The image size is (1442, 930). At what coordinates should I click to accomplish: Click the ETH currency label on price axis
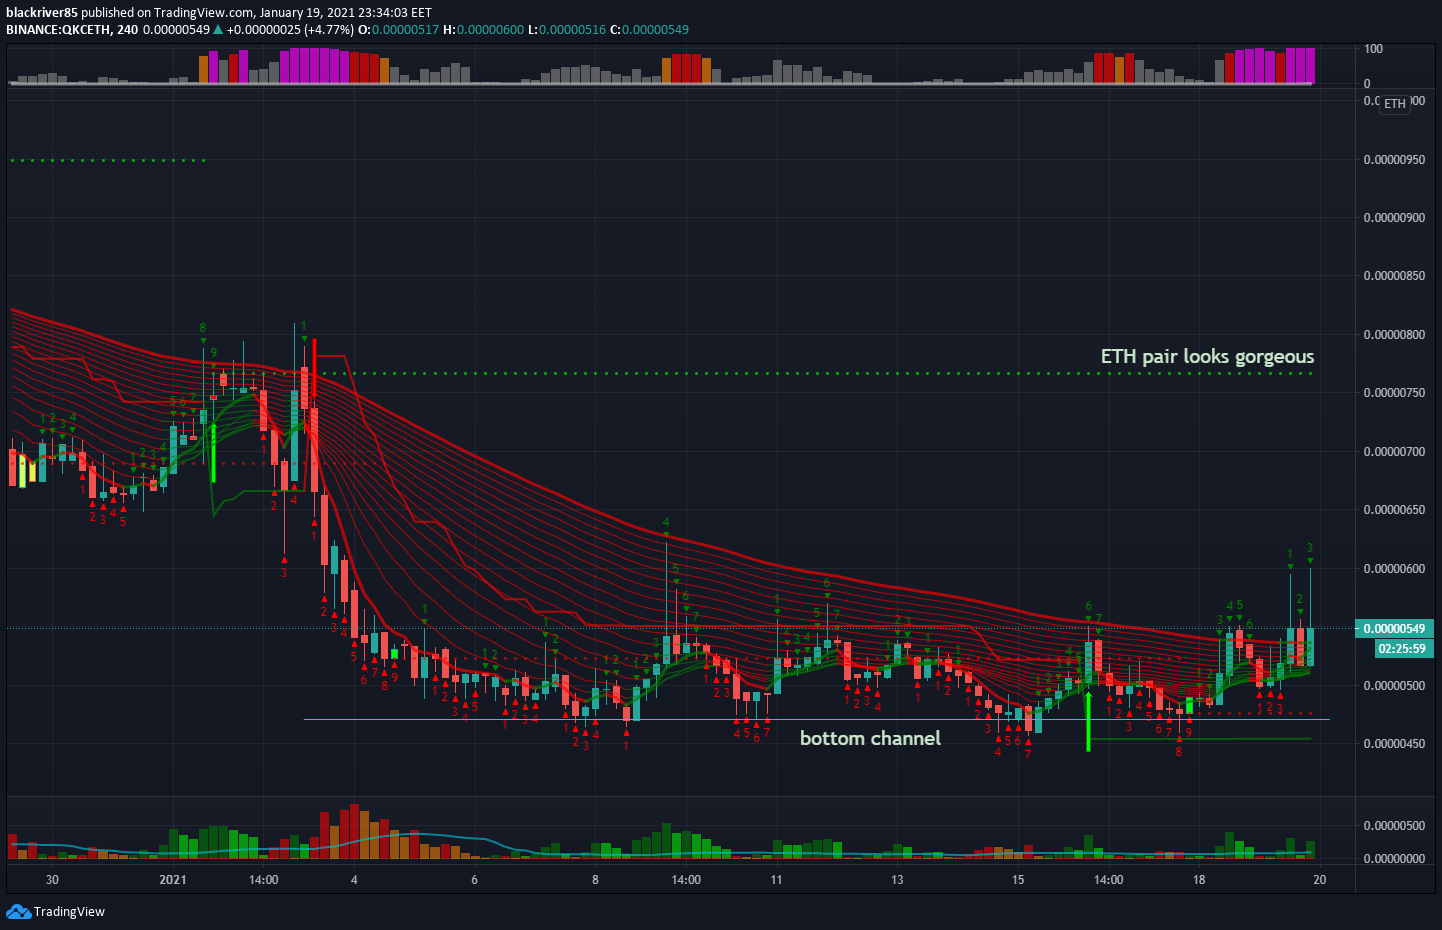[1395, 103]
